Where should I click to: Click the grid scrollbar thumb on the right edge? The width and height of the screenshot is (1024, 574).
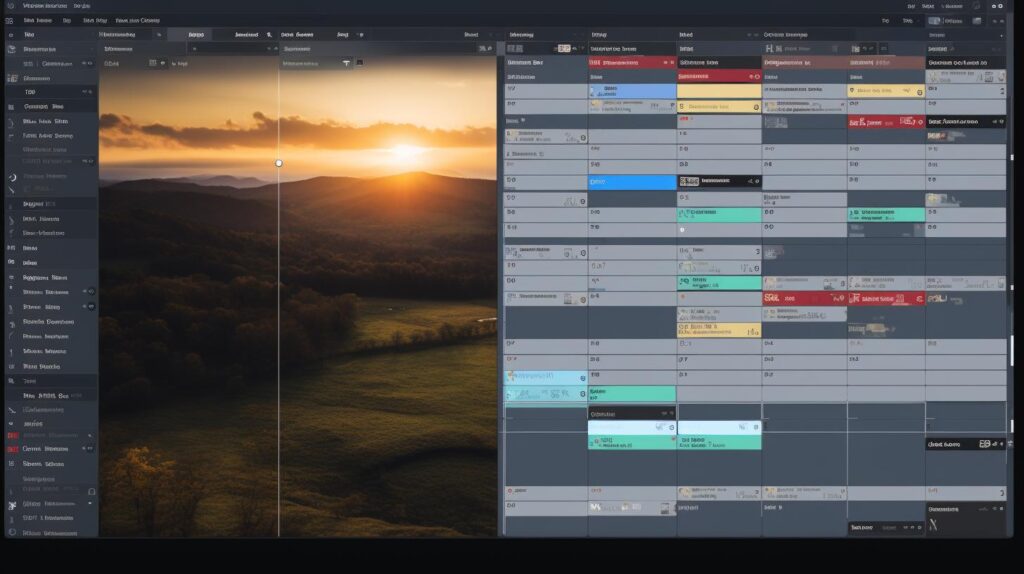(x=1012, y=349)
